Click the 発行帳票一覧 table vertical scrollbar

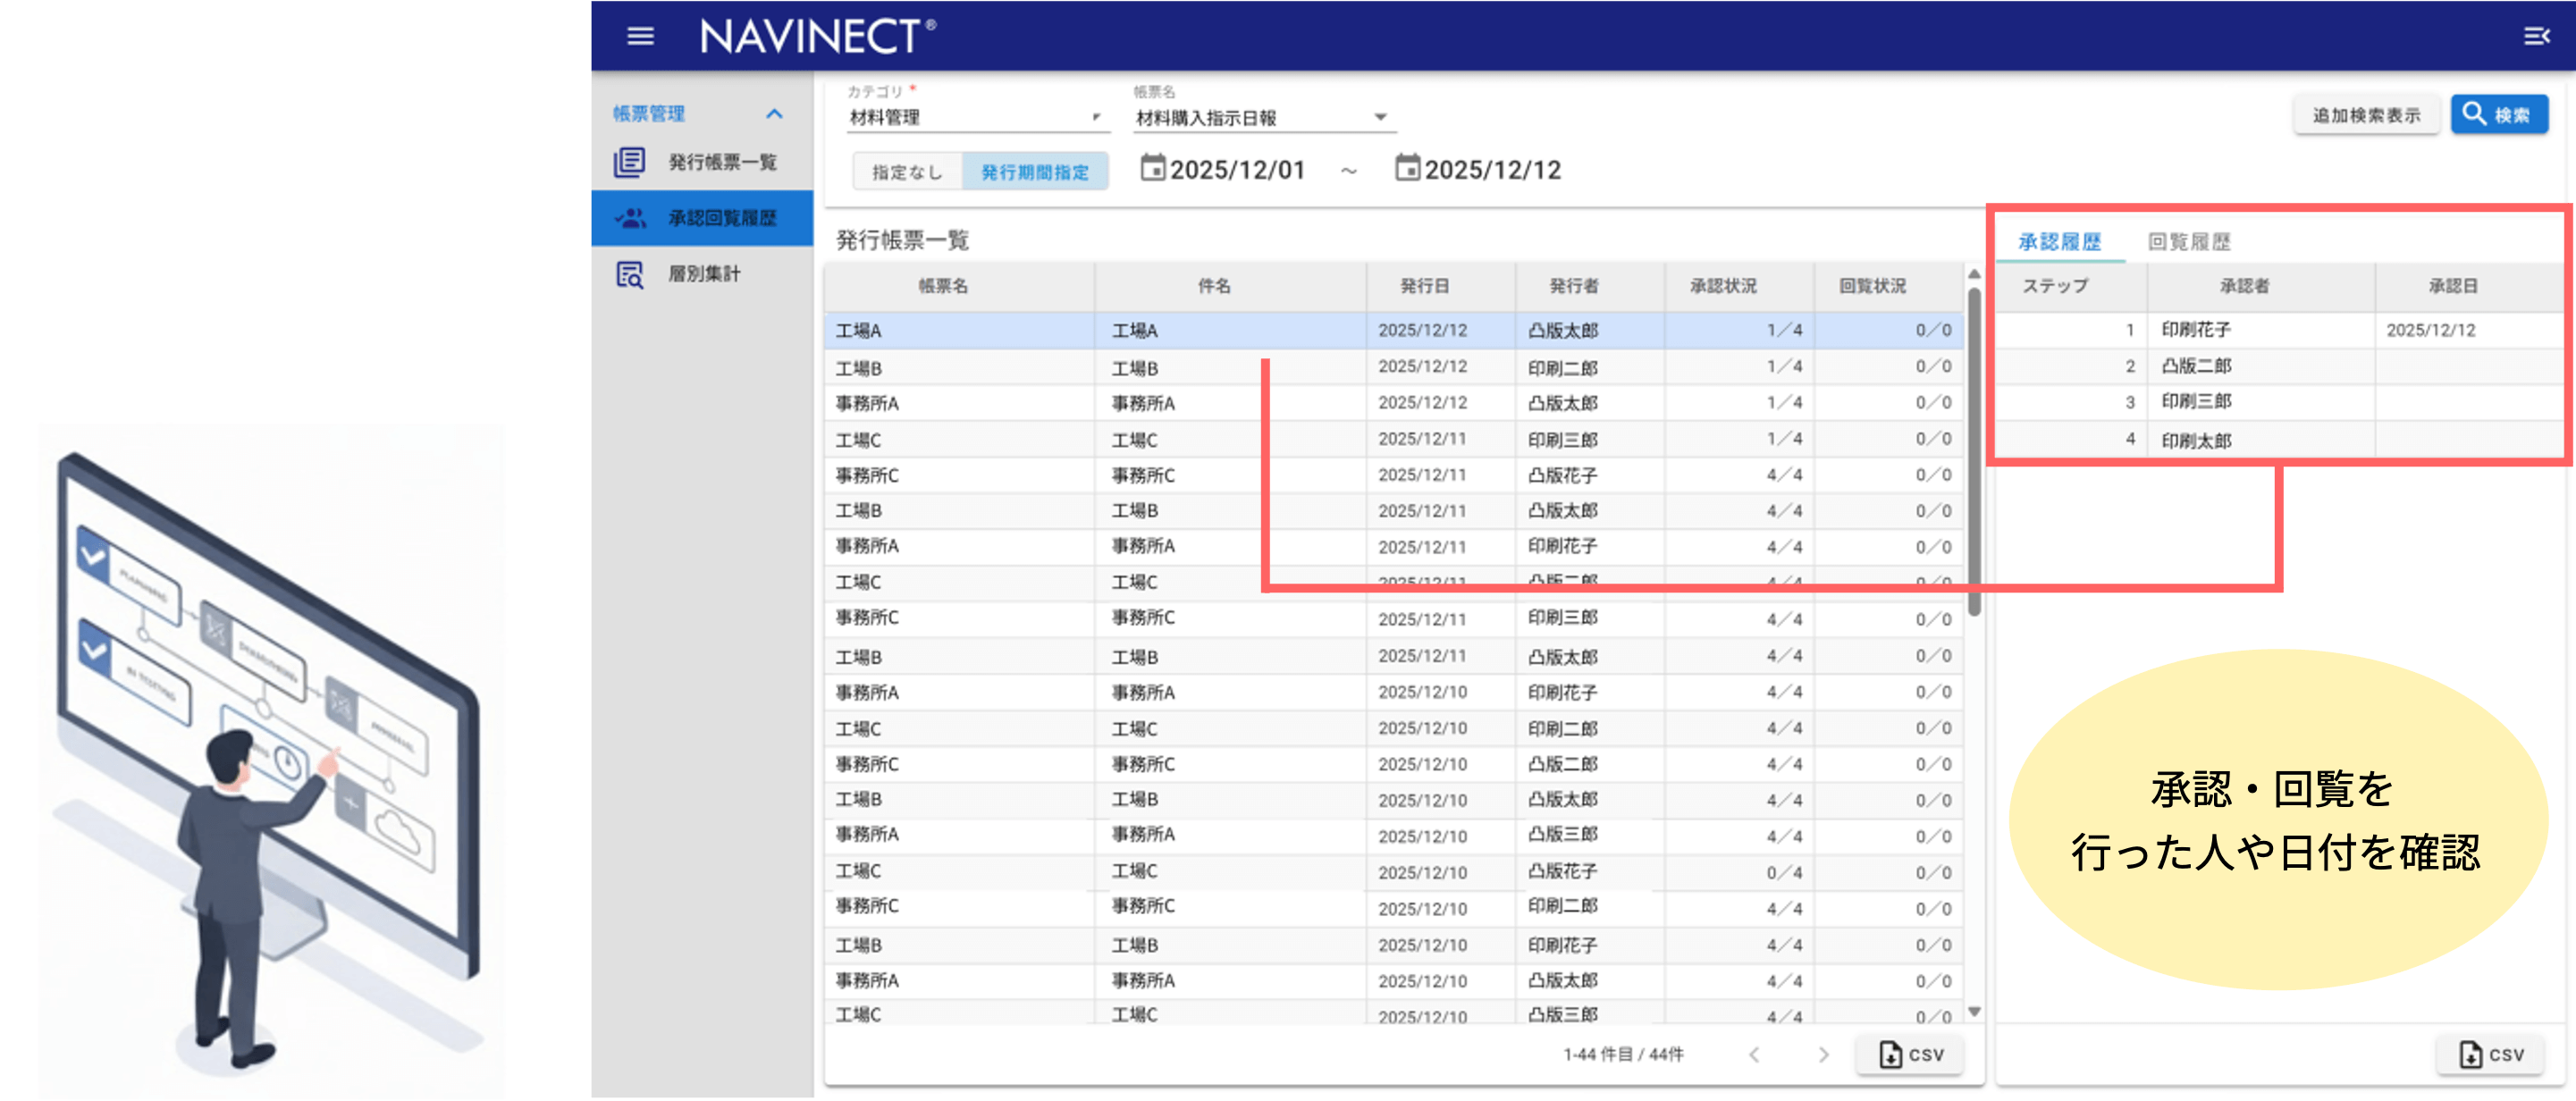tap(1973, 450)
